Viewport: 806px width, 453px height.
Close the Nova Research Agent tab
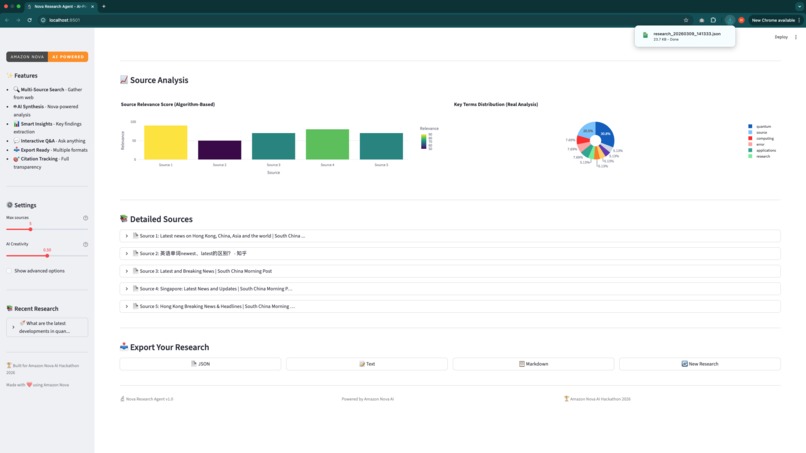coord(93,6)
